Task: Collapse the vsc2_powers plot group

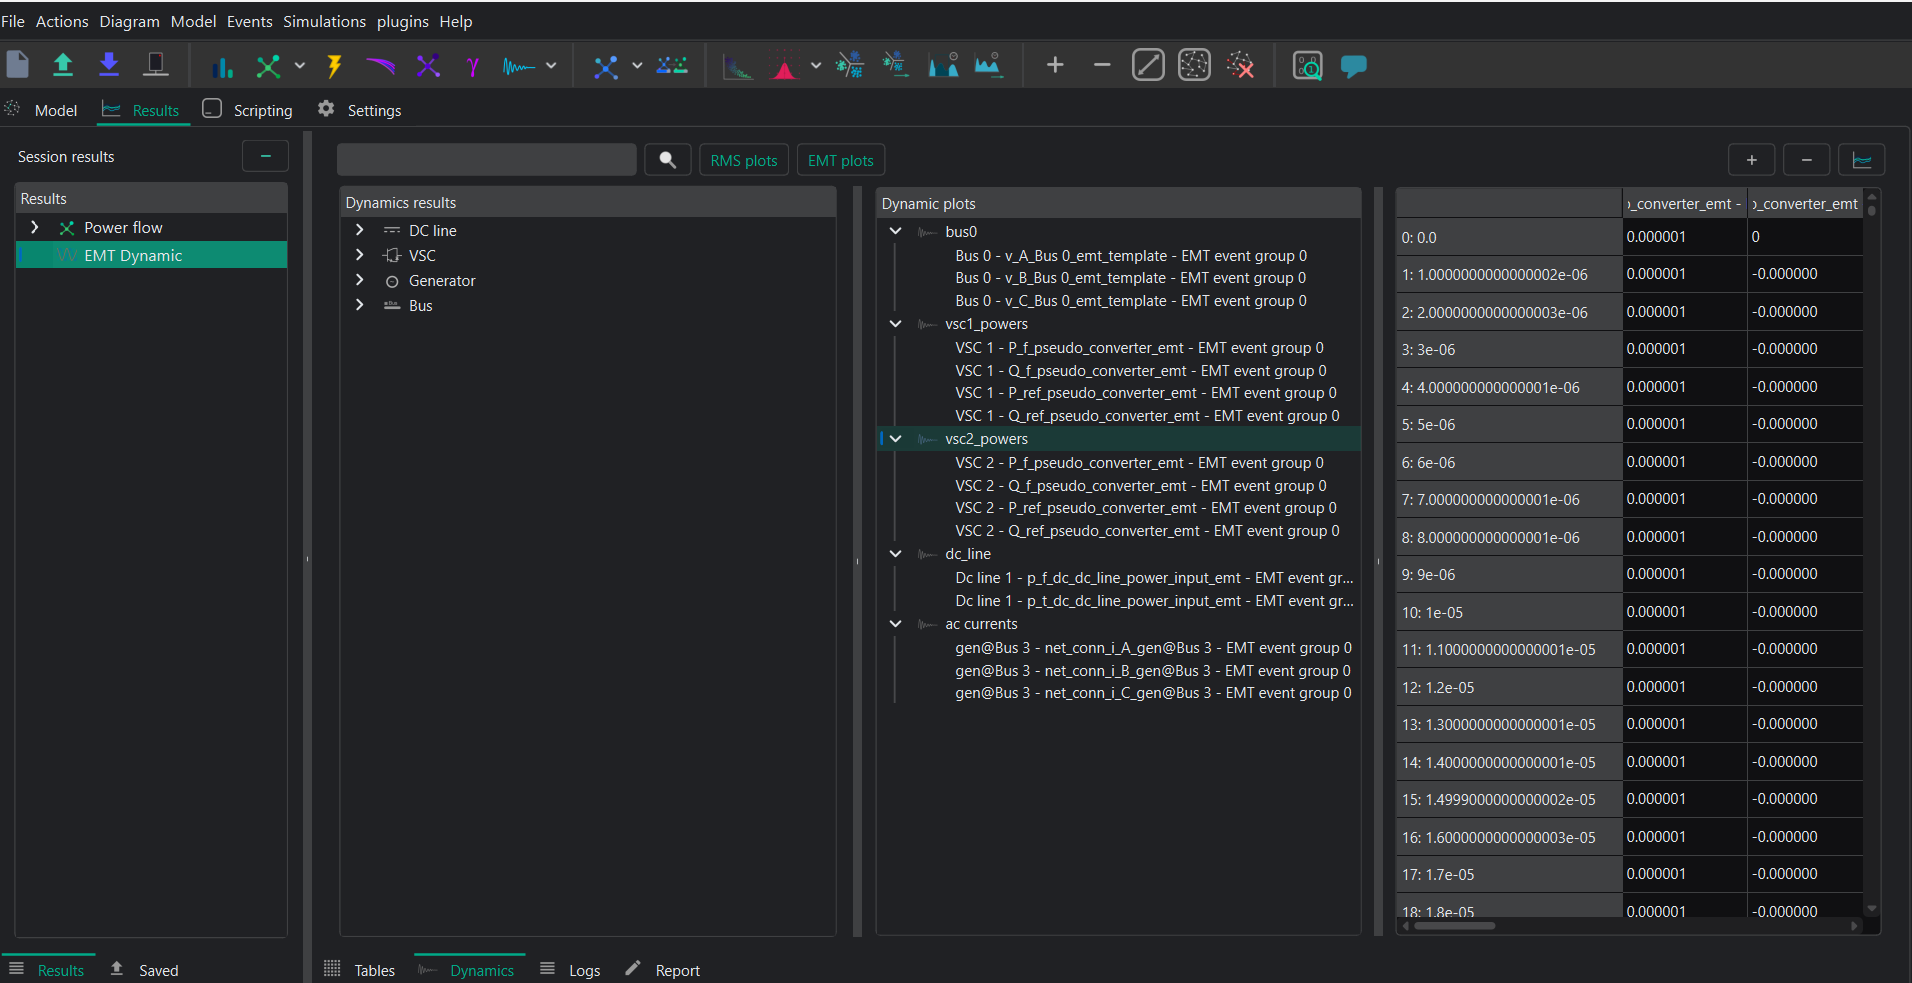Action: coord(896,439)
